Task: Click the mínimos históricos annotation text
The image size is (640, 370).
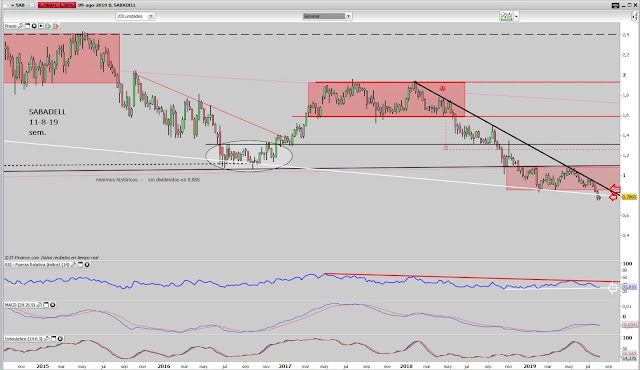Action: [x=148, y=179]
